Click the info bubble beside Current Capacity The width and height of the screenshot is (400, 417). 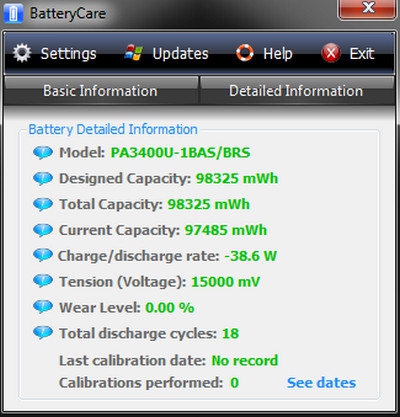43,230
